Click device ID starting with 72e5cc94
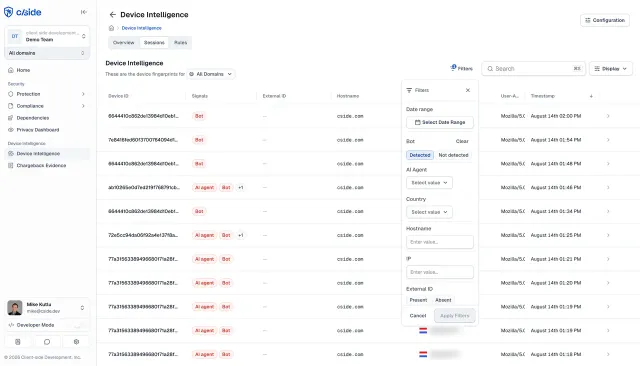The height and width of the screenshot is (366, 640). (143, 235)
